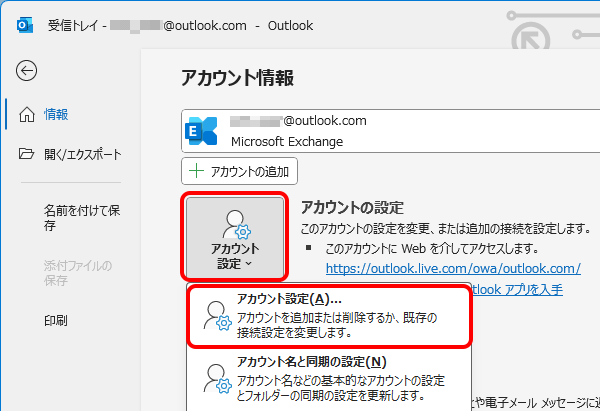Click the folder icon for 開く/エクスポート
This screenshot has height=411, width=600.
coord(27,154)
